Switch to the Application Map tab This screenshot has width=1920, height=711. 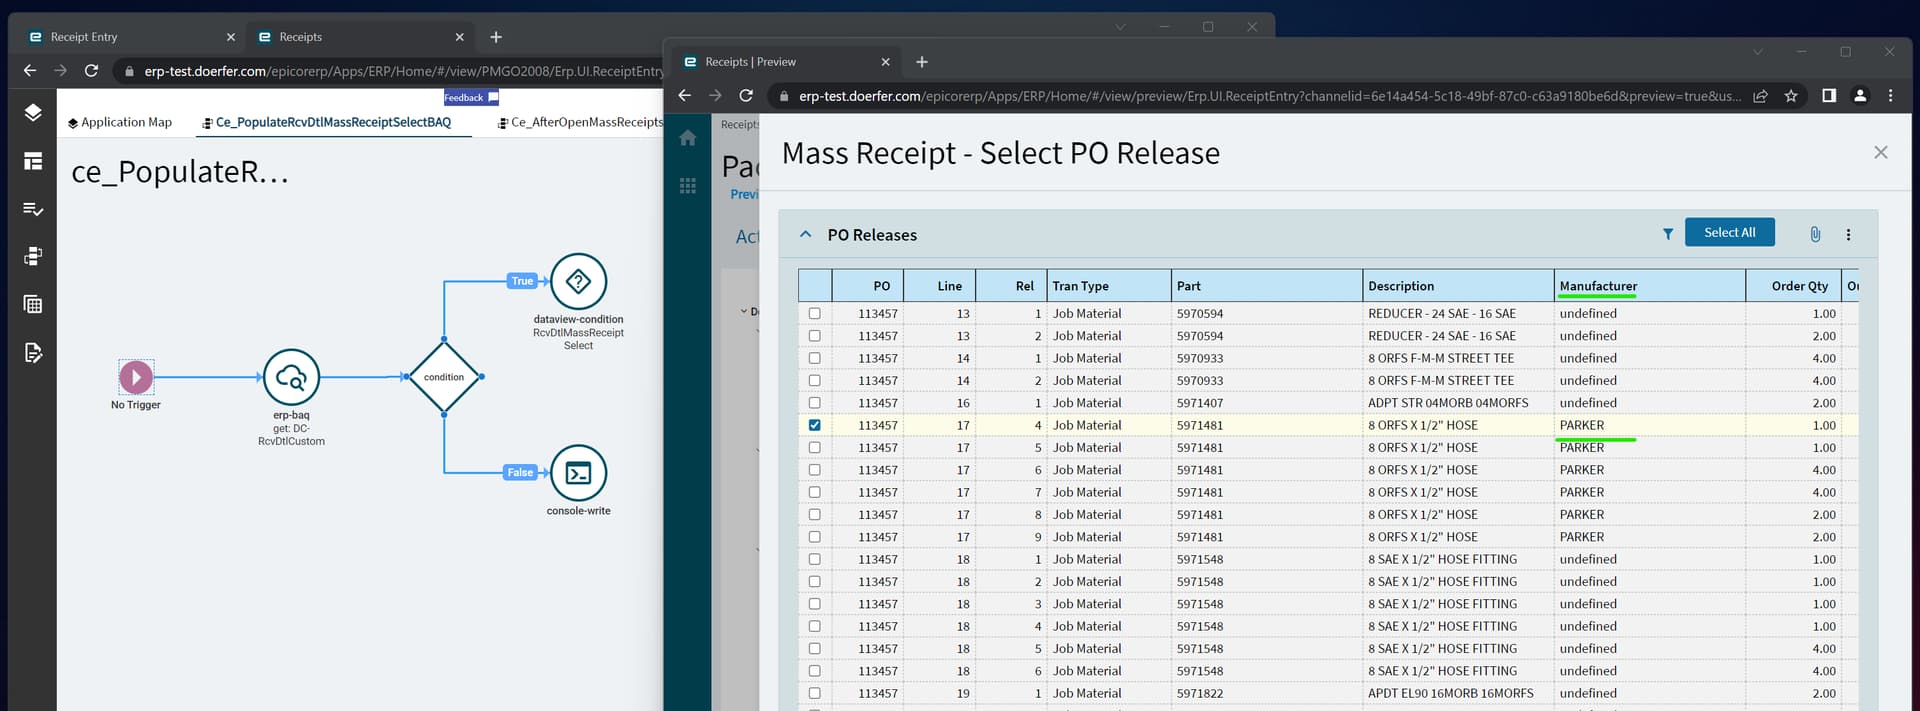click(x=120, y=122)
